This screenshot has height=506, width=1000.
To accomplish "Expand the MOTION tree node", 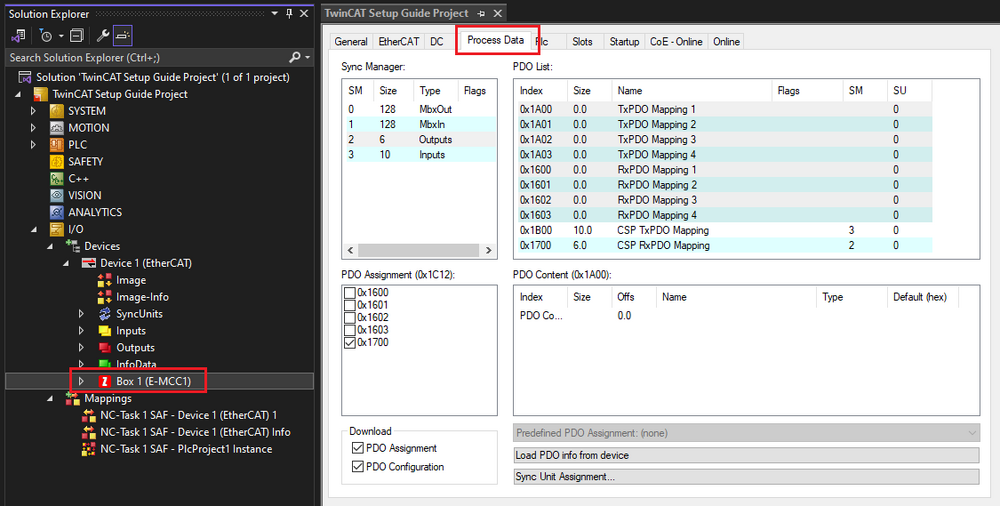I will [33, 128].
